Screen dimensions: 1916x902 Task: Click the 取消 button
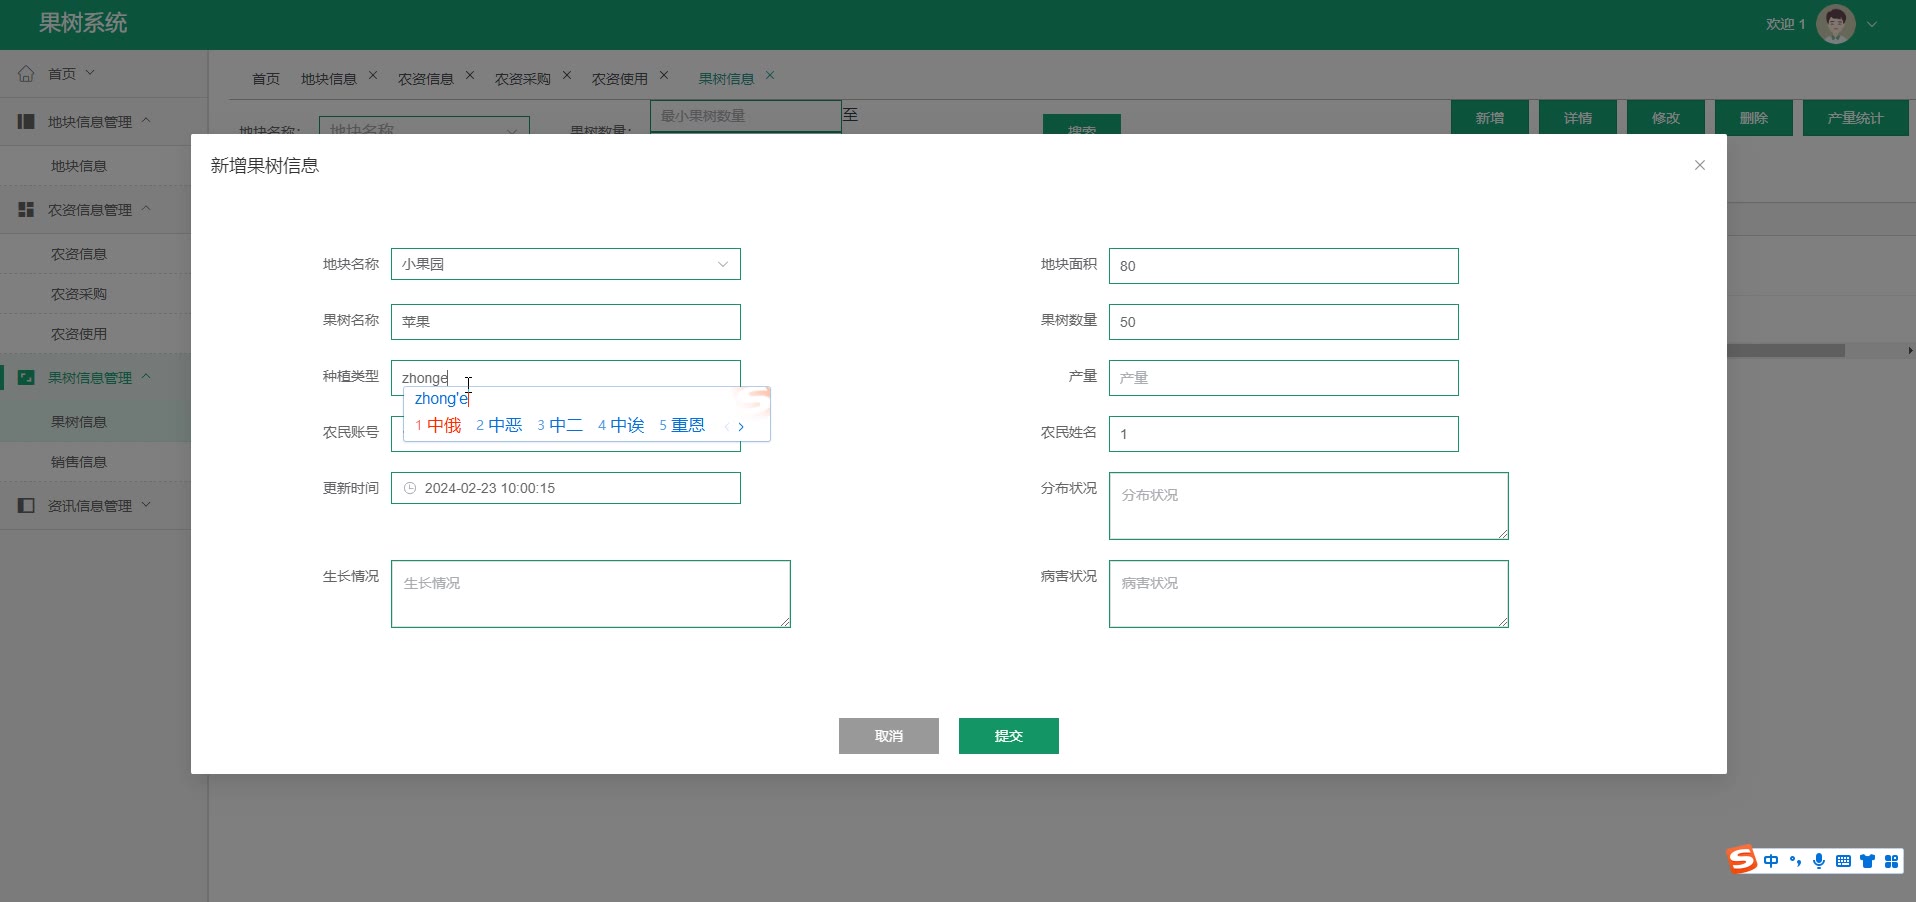coord(888,736)
